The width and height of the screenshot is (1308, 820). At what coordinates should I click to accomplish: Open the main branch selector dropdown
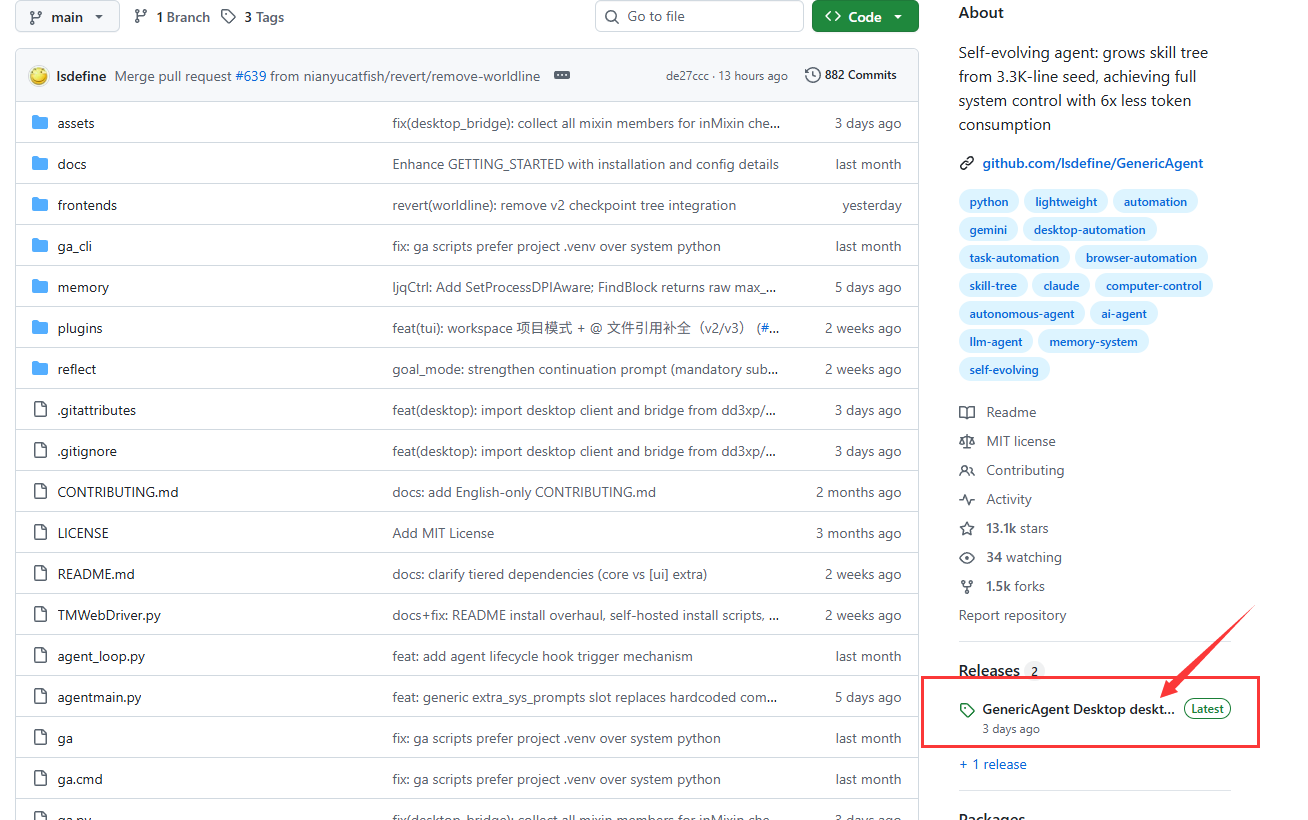coord(67,17)
